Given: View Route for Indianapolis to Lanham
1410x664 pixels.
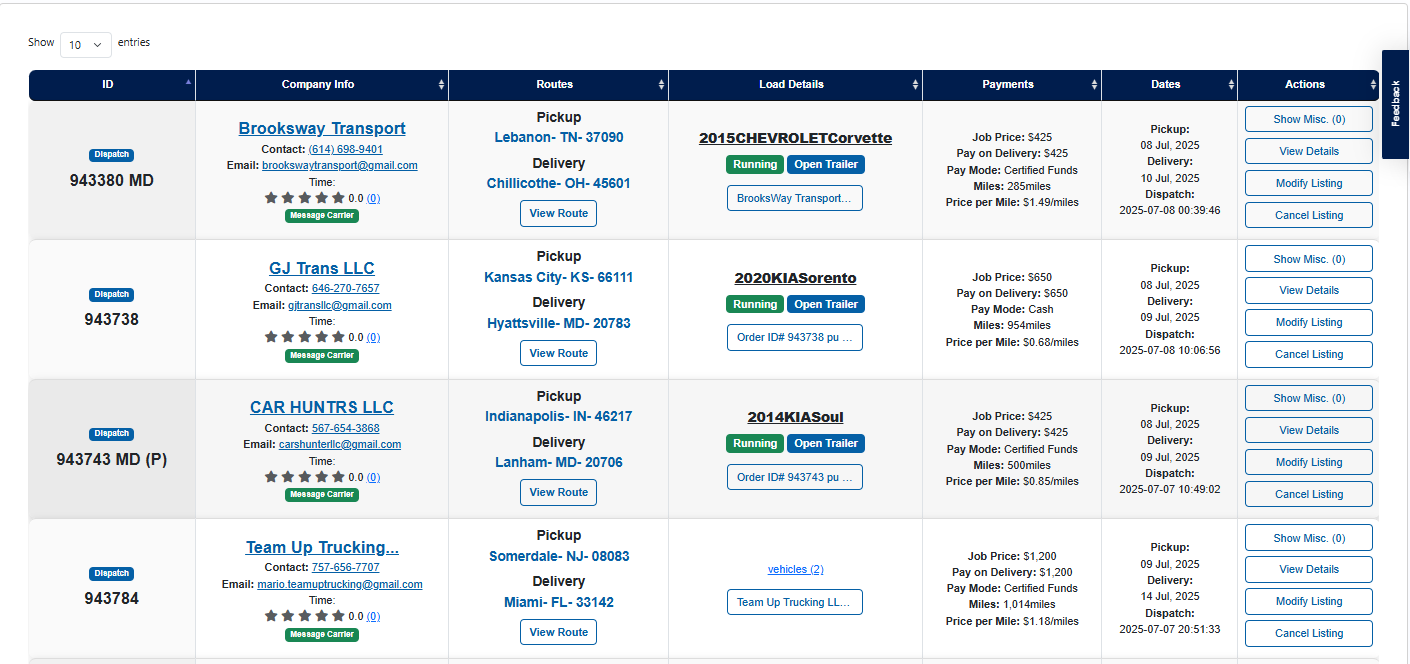Looking at the screenshot, I should (x=559, y=492).
